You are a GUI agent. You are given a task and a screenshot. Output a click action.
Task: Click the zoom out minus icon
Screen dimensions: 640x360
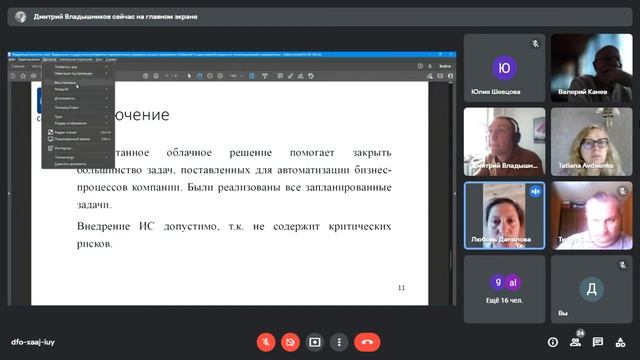click(210, 76)
